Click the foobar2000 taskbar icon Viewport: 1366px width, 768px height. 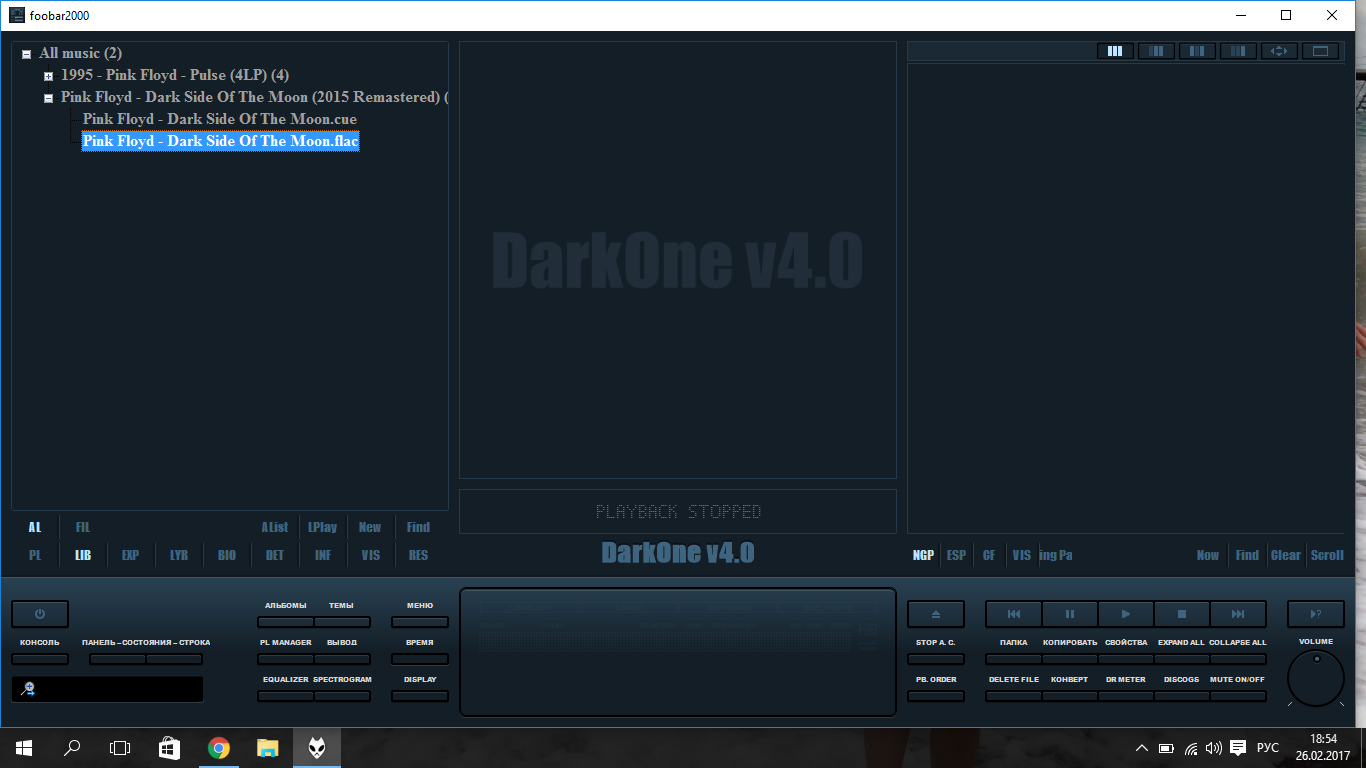point(316,748)
